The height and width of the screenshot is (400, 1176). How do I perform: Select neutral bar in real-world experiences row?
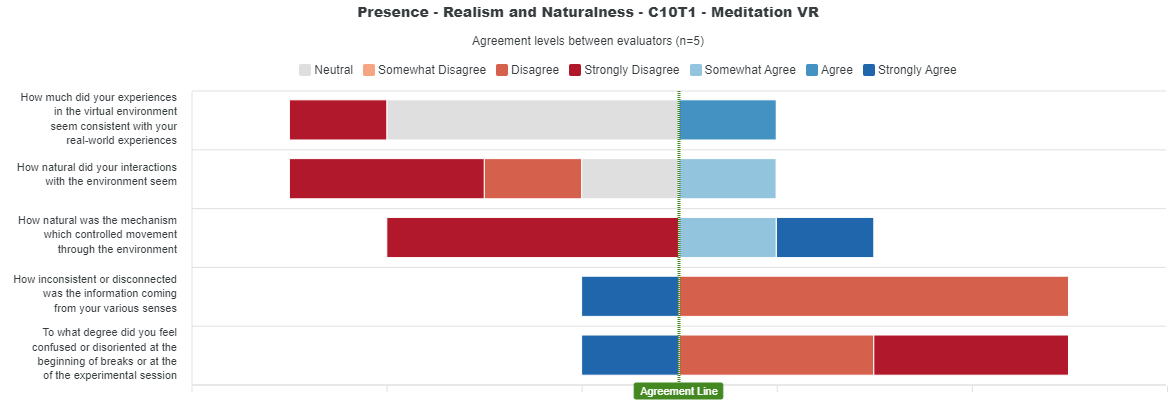pyautogui.click(x=532, y=120)
